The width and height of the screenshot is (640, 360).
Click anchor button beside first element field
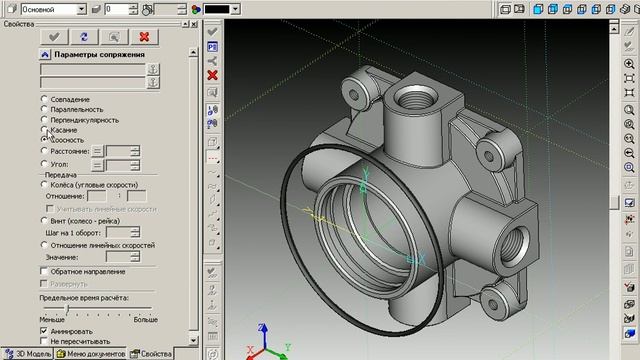pyautogui.click(x=153, y=69)
